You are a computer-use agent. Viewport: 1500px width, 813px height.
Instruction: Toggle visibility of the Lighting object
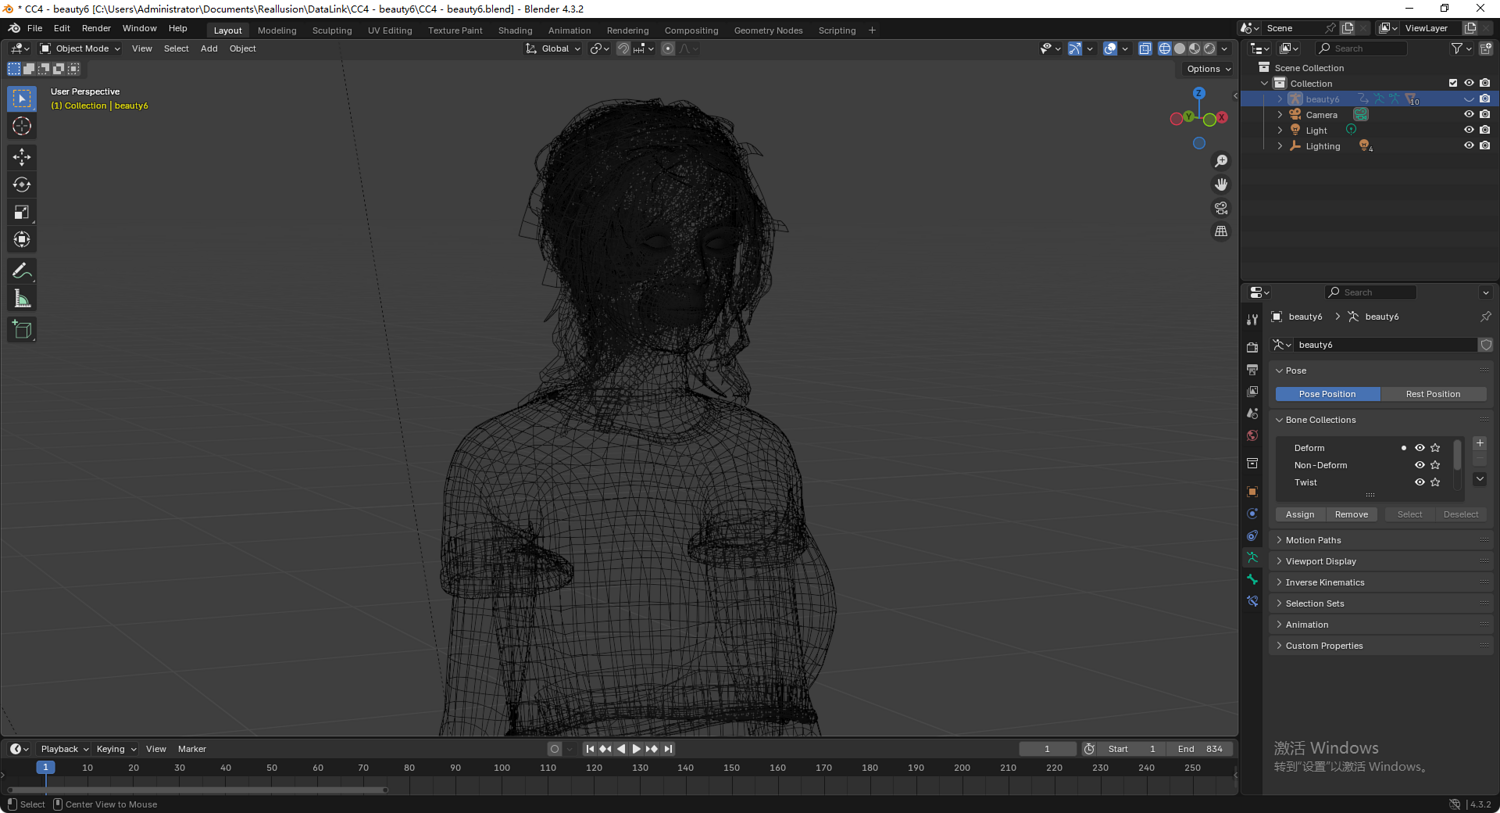click(x=1469, y=146)
